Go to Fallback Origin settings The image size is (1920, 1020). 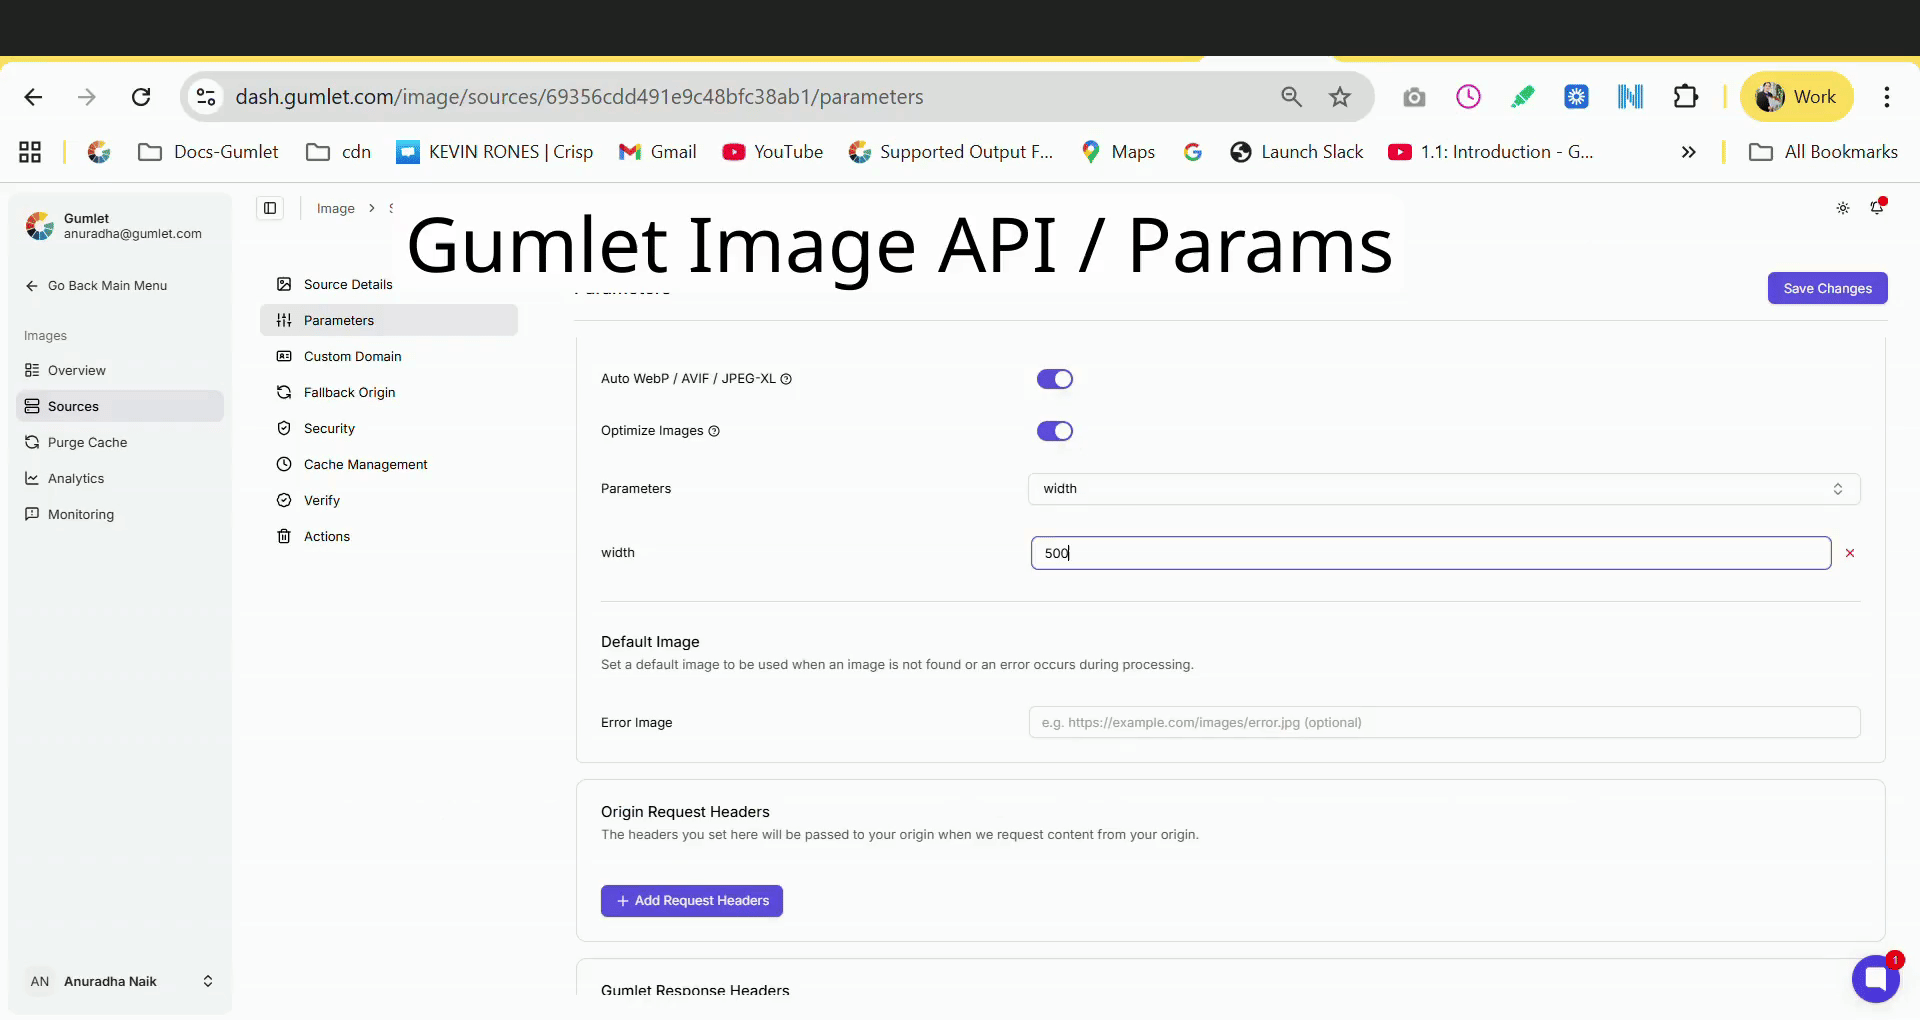click(x=389, y=393)
